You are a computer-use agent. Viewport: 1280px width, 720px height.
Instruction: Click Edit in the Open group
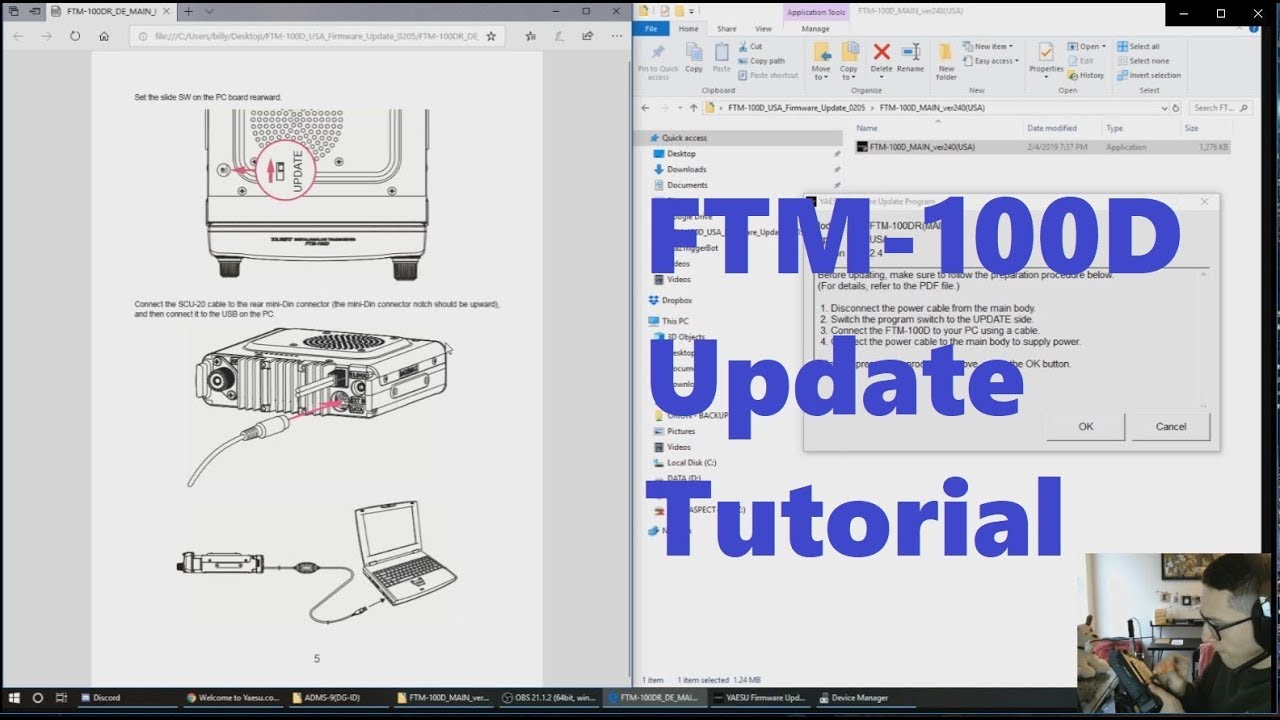pyautogui.click(x=1080, y=61)
